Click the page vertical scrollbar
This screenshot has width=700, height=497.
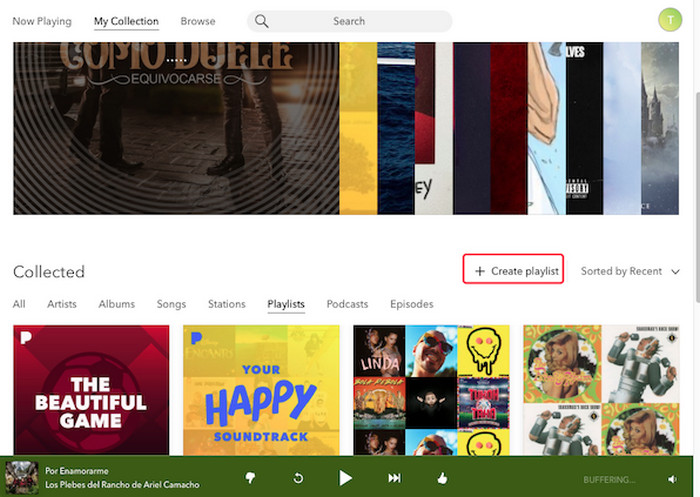[x=697, y=196]
